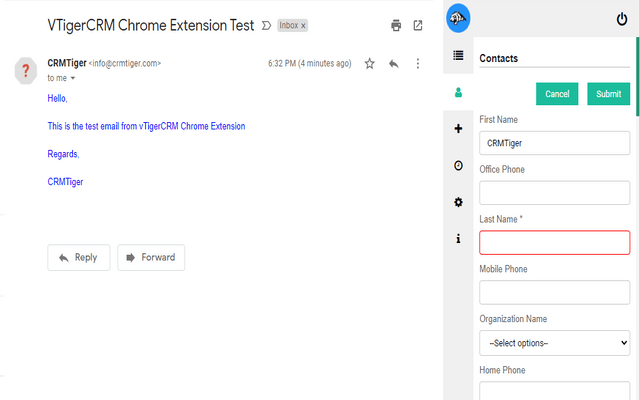
Task: Open the clock history sidebar icon
Action: coord(458,165)
